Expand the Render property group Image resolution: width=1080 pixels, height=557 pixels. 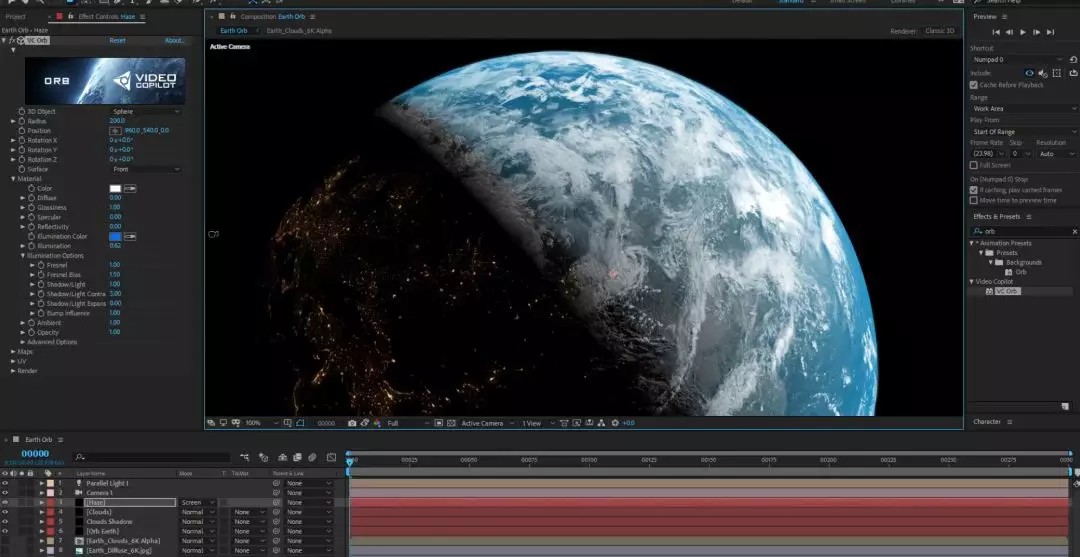[x=13, y=371]
